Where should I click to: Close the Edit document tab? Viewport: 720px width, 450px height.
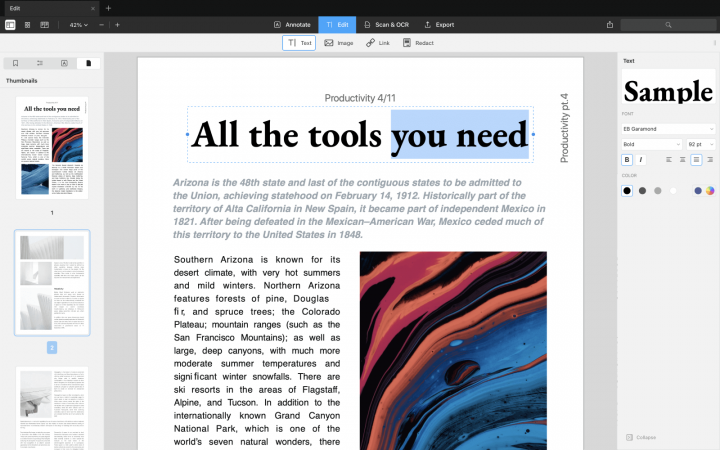(x=93, y=8)
